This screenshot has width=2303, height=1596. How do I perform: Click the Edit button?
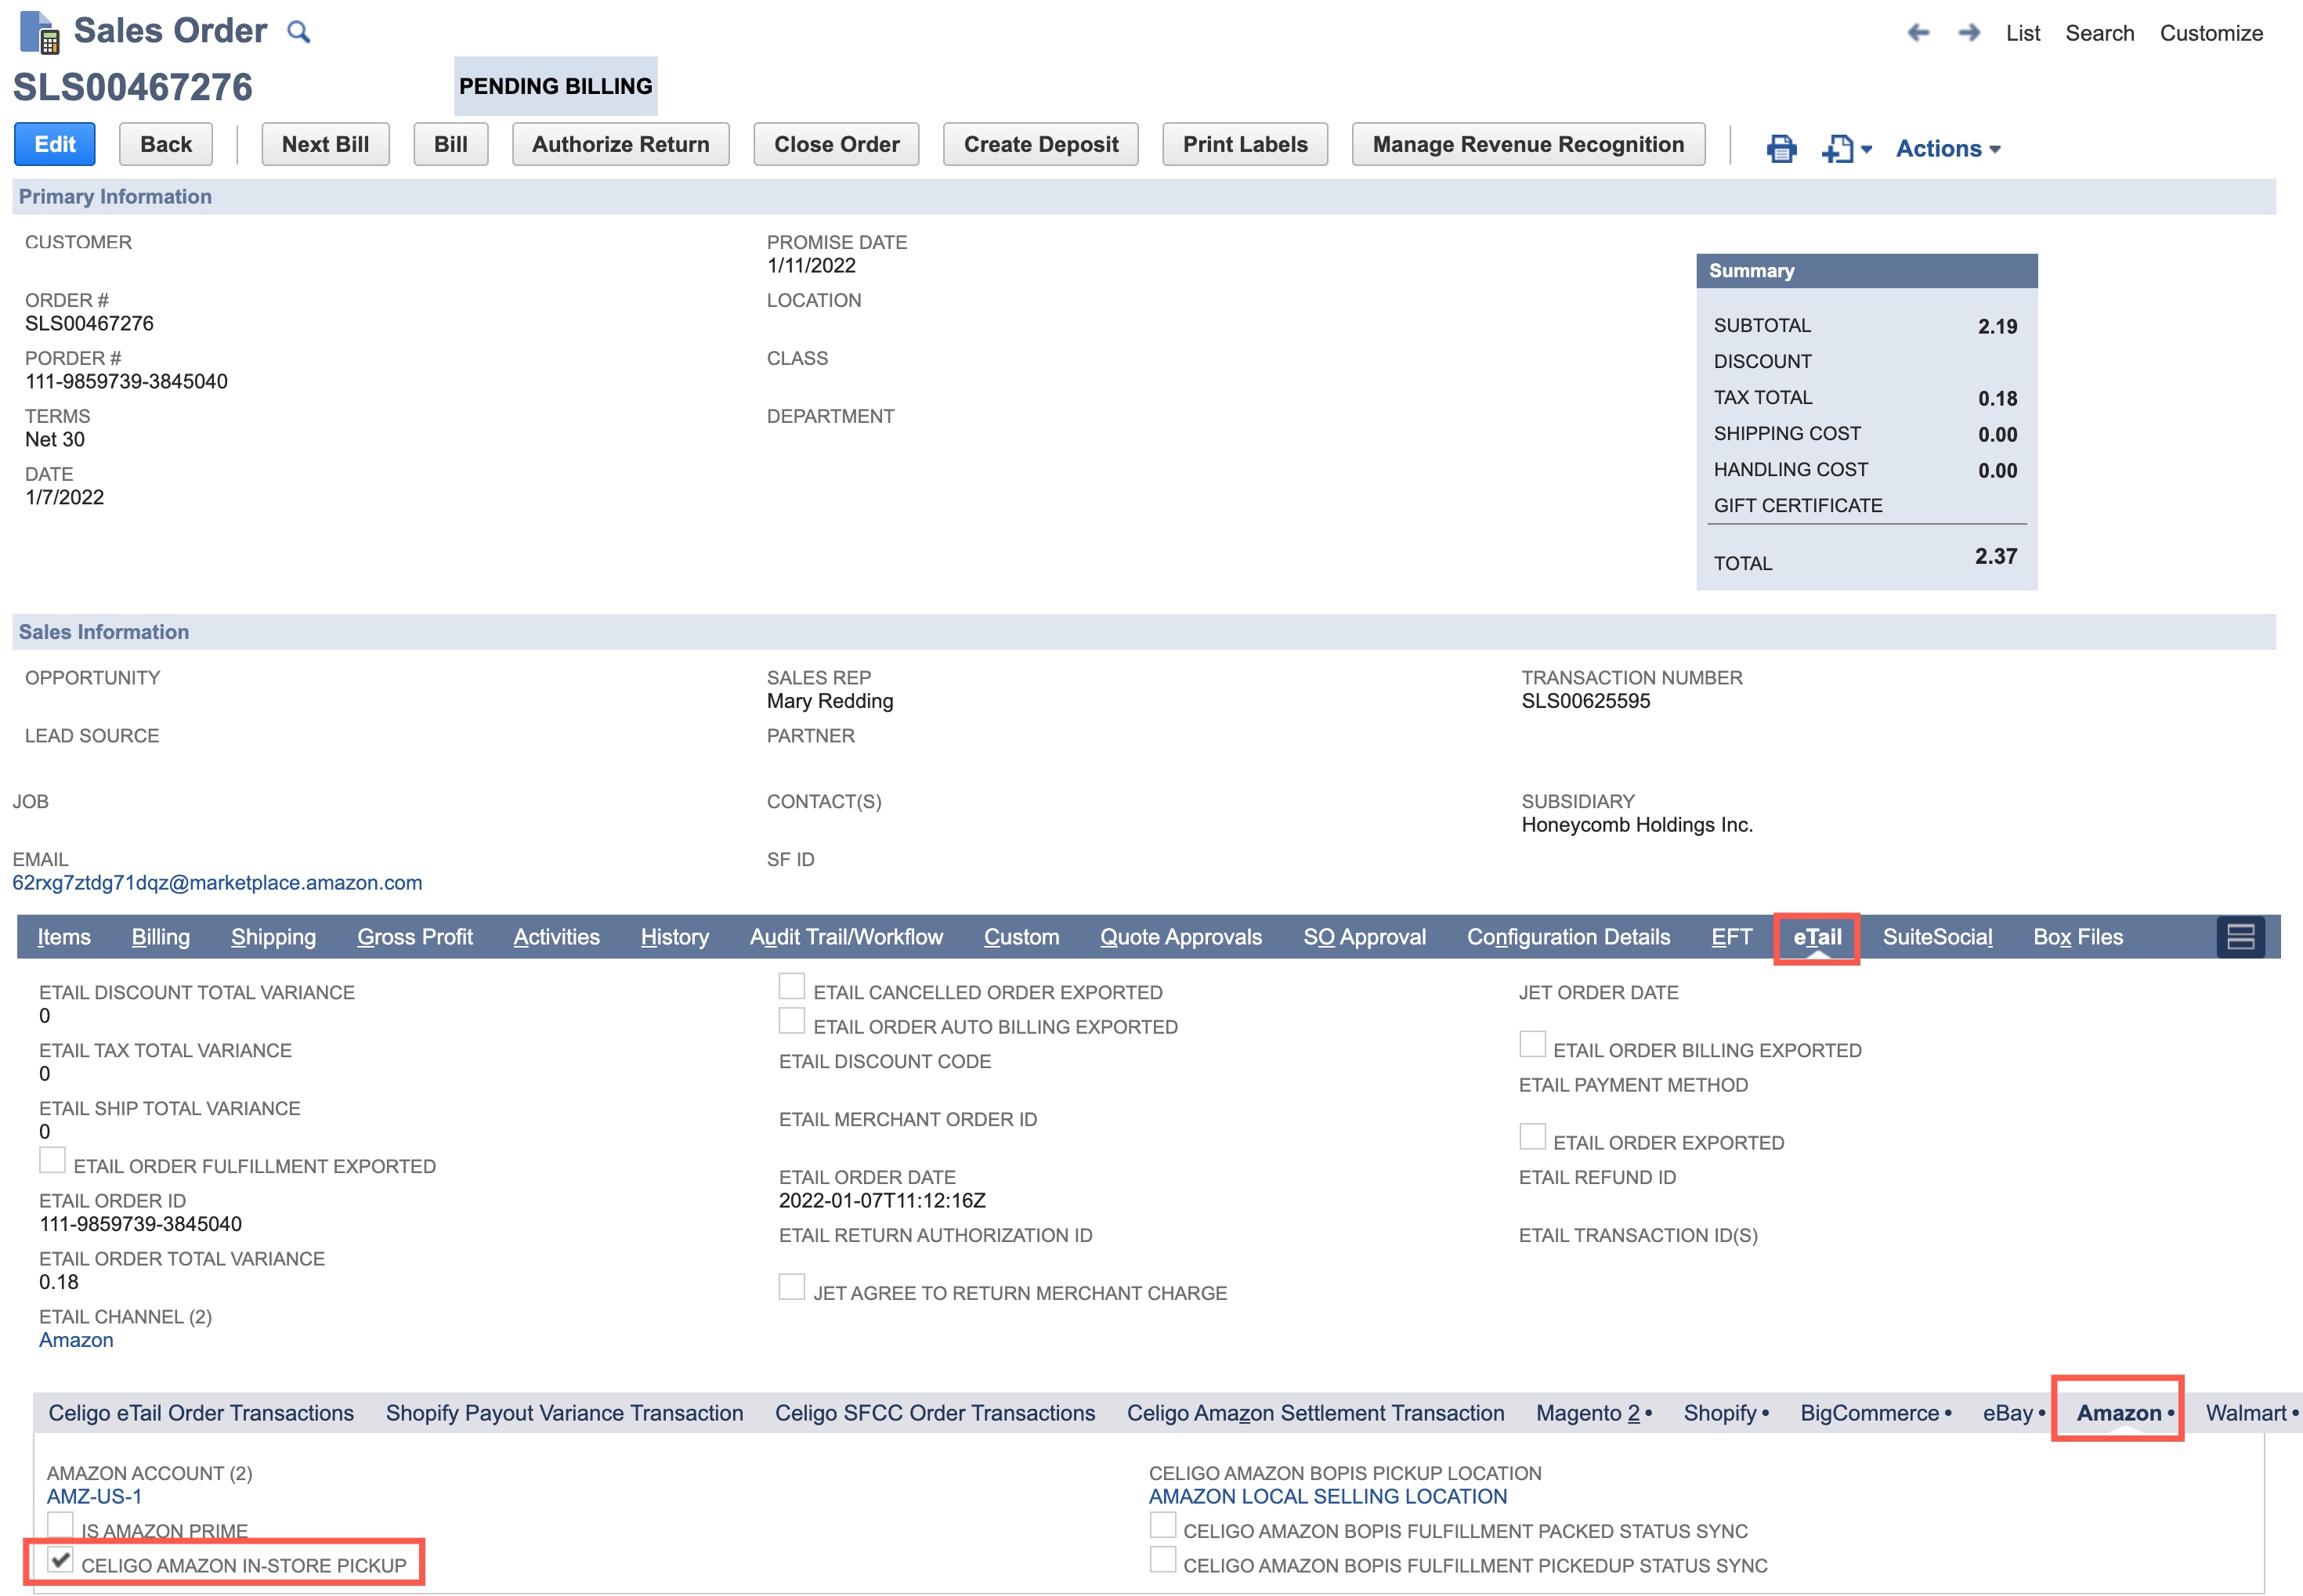(x=55, y=144)
